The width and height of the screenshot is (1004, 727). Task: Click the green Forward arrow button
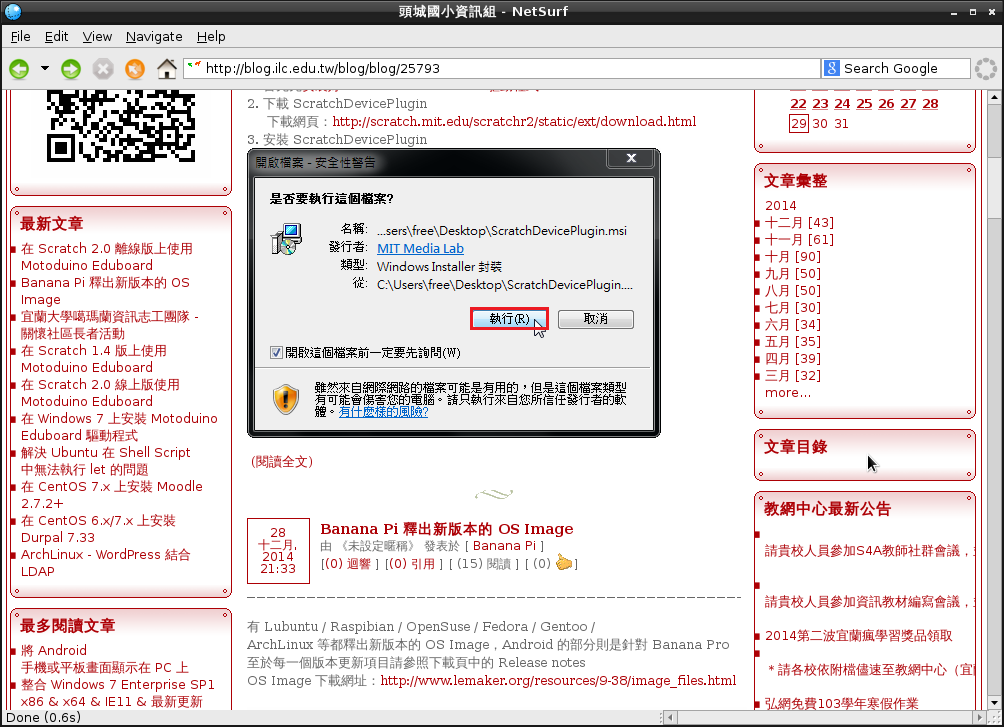coord(71,69)
